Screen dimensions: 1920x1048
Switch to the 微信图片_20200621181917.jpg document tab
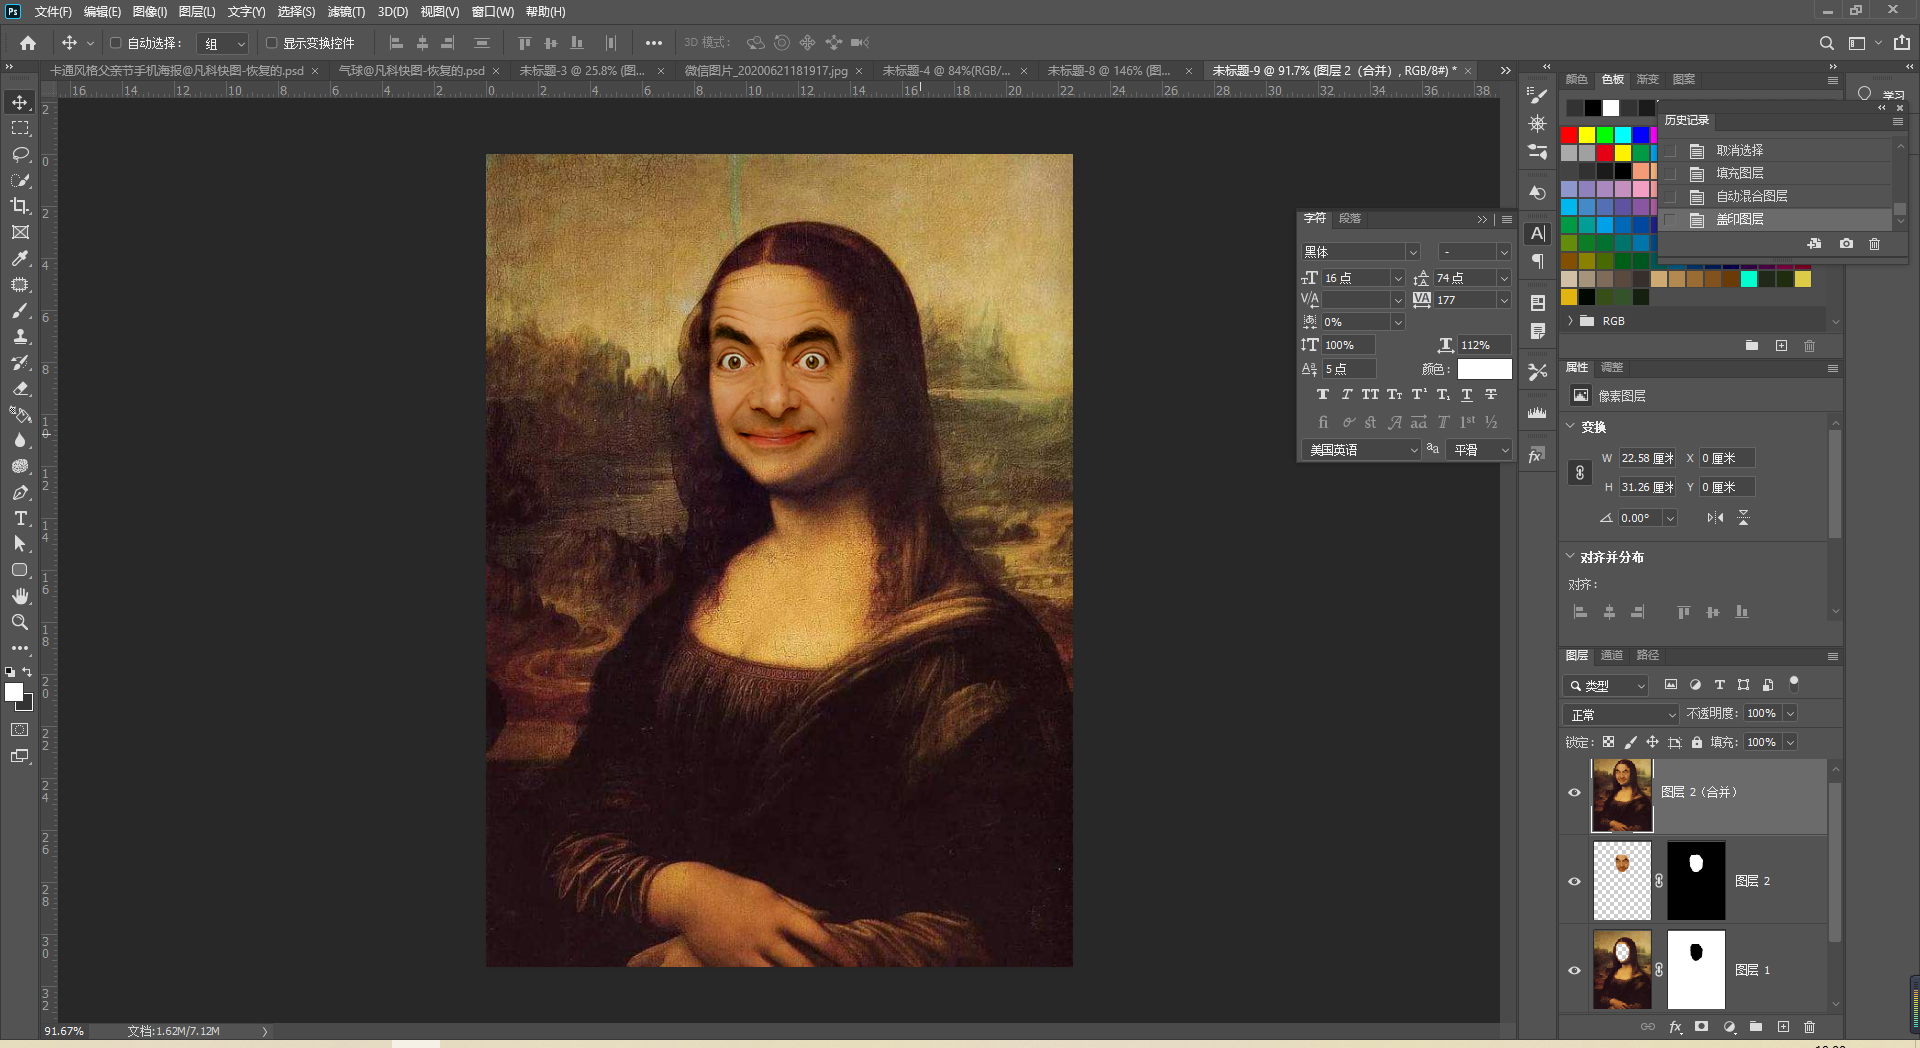pyautogui.click(x=766, y=71)
